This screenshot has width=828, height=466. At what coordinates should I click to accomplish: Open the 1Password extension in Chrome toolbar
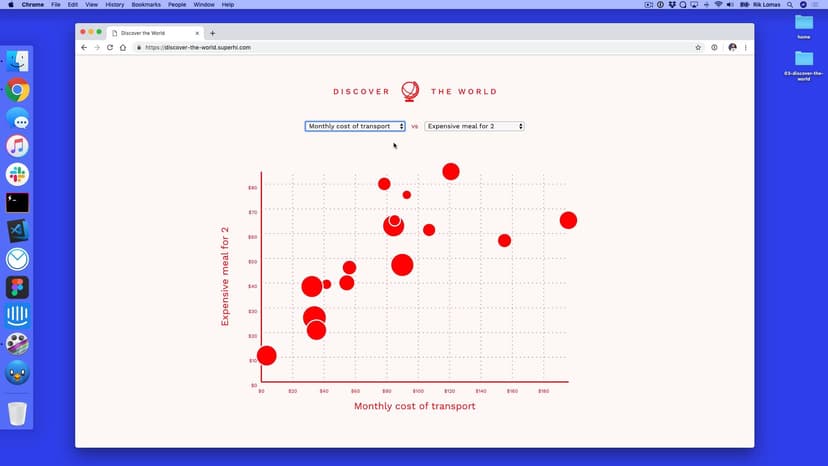714,47
